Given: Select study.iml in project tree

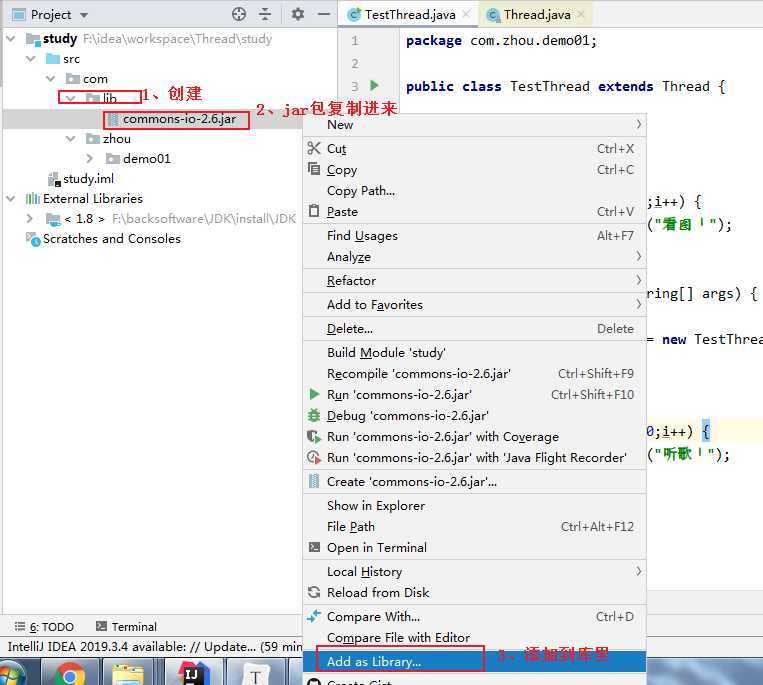Looking at the screenshot, I should [88, 179].
